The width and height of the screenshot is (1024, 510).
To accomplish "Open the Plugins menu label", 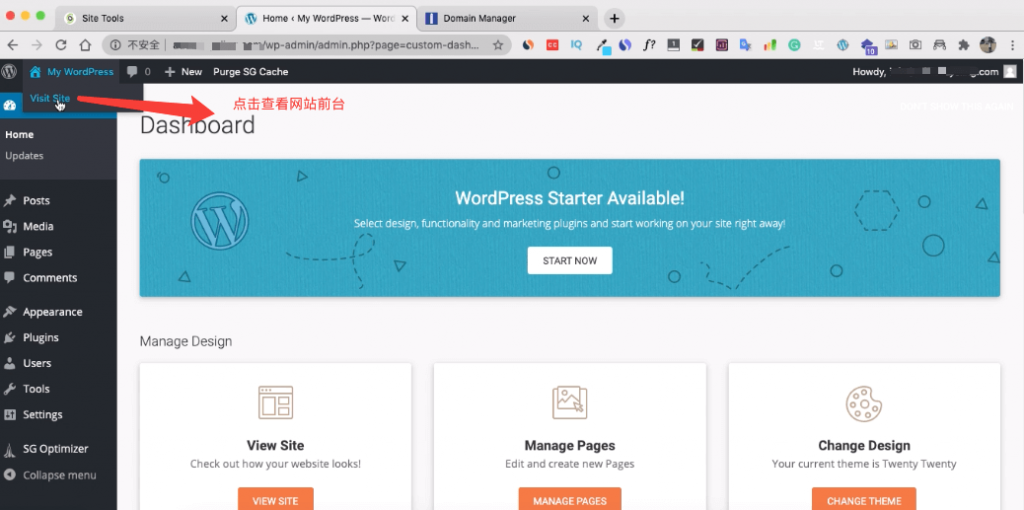I will 40,338.
